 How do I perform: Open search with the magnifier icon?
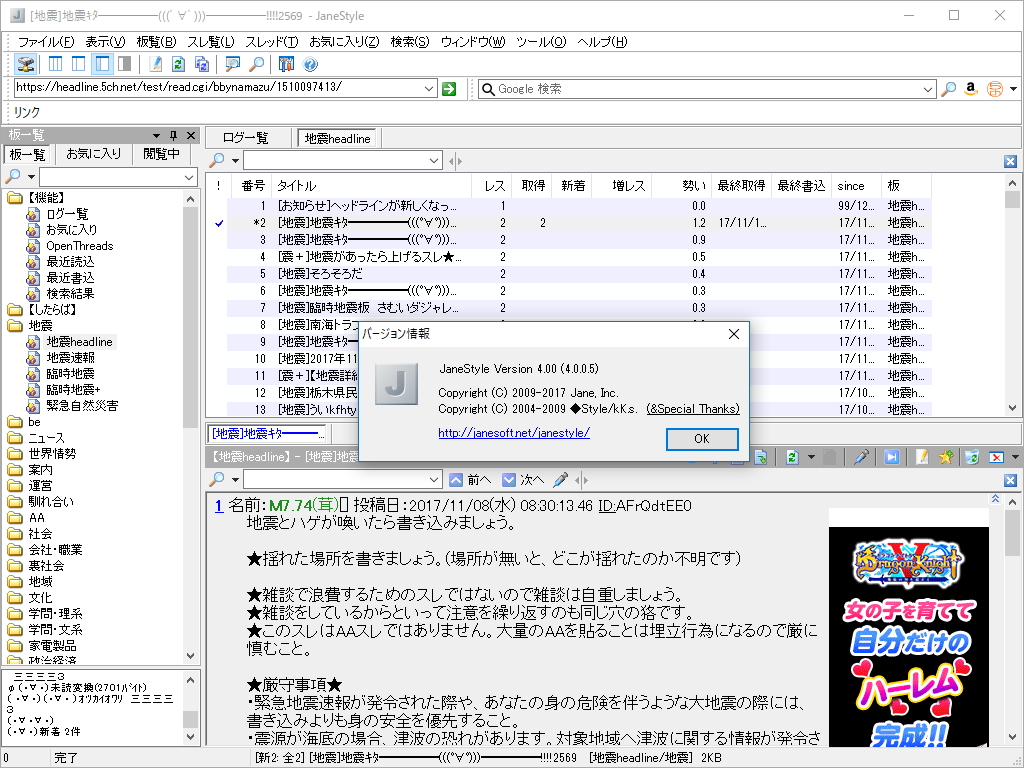pos(256,63)
